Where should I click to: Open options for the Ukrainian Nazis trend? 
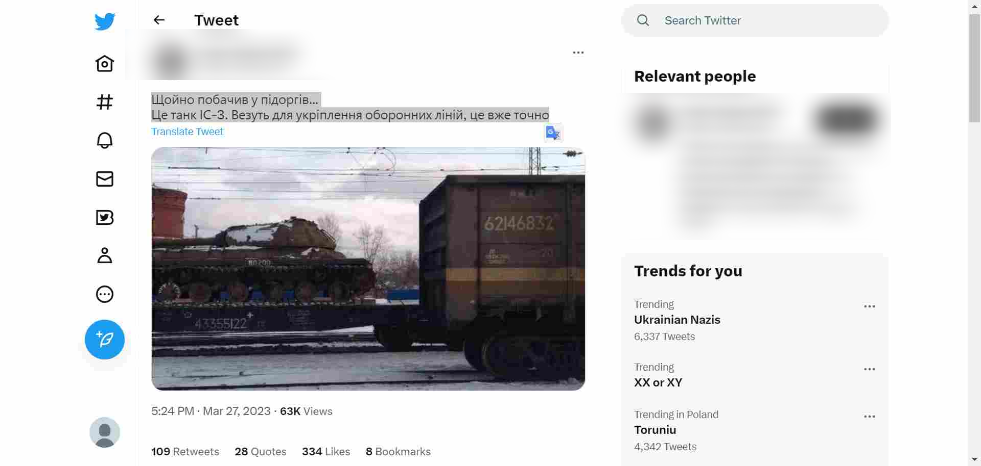869,306
